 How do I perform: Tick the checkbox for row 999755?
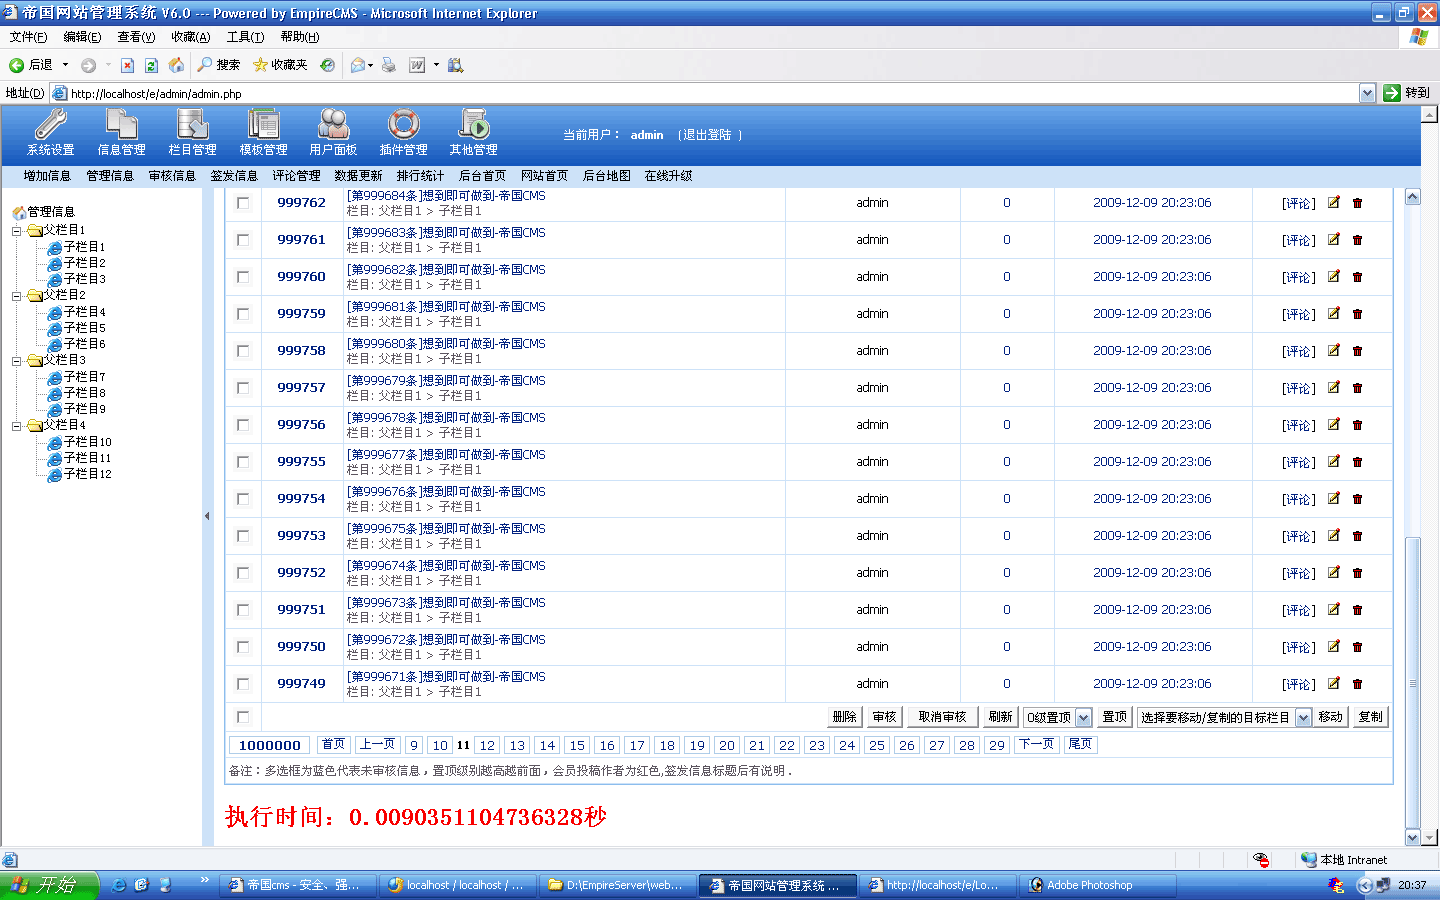pyautogui.click(x=243, y=462)
